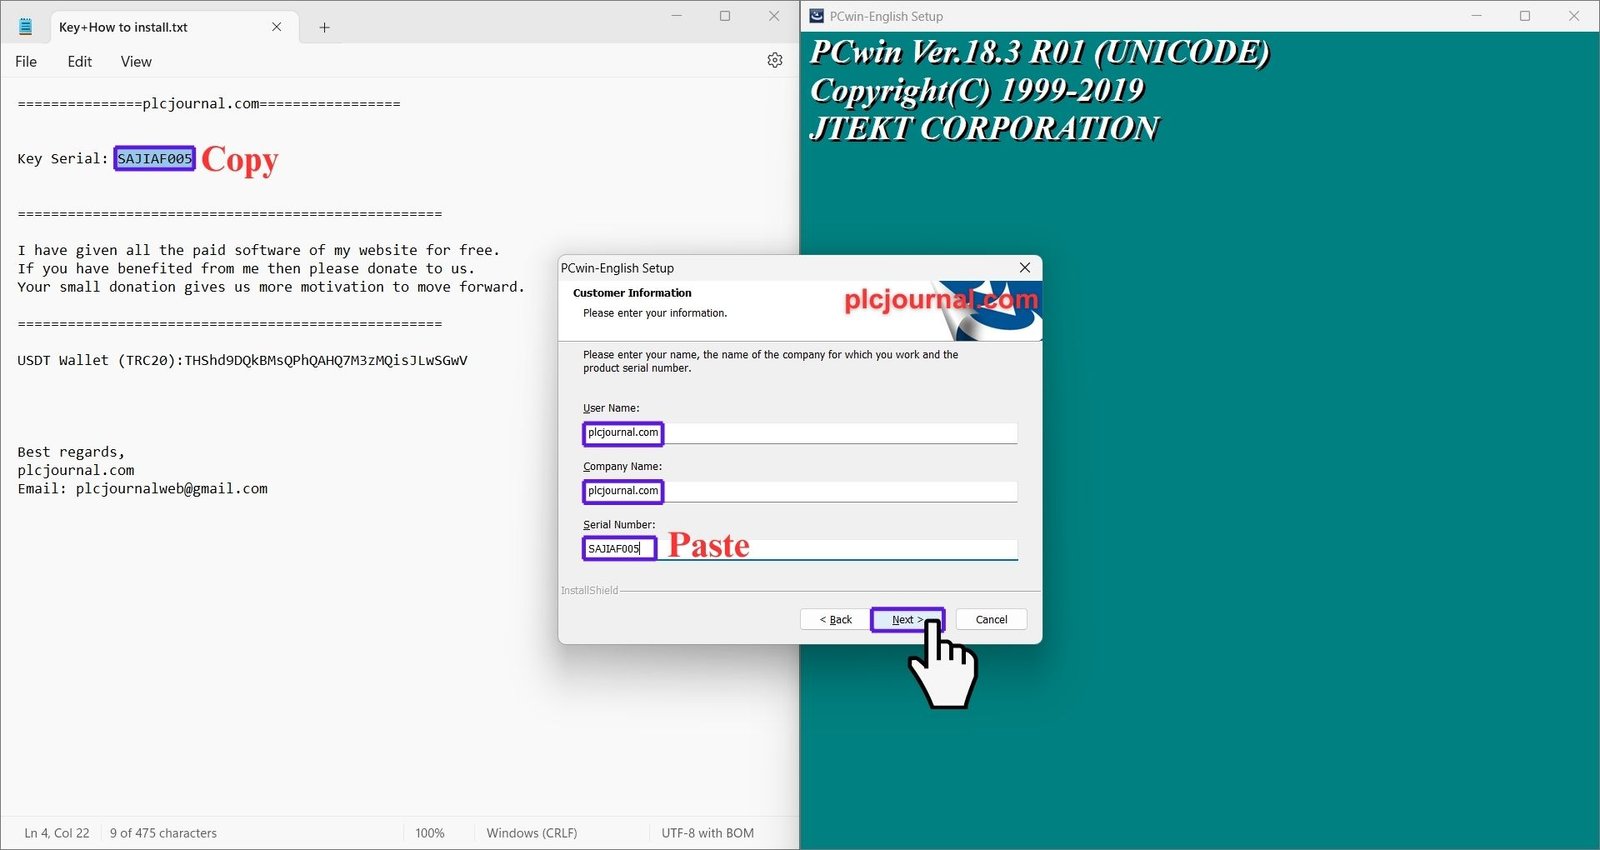This screenshot has width=1600, height=850.
Task: Click 'Please enter your information.' text in dialog
Action: point(655,313)
